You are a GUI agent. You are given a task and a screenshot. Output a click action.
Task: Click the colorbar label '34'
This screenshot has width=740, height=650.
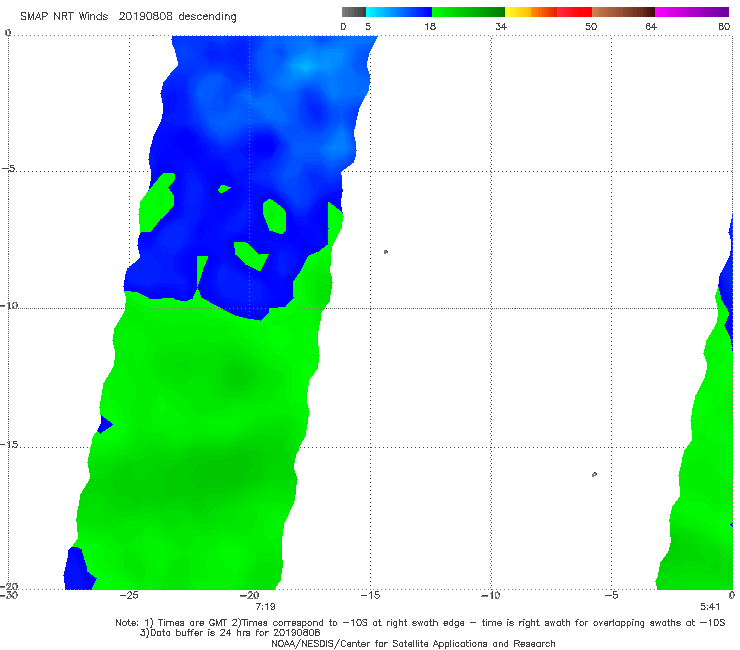point(501,26)
